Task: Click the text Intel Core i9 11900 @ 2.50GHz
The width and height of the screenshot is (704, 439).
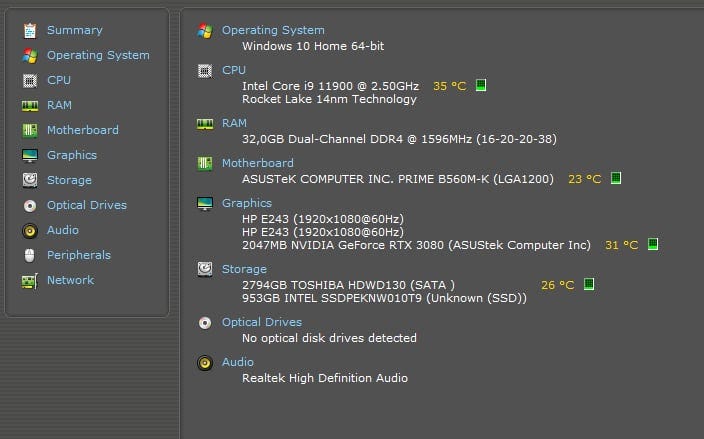Action: pyautogui.click(x=330, y=86)
